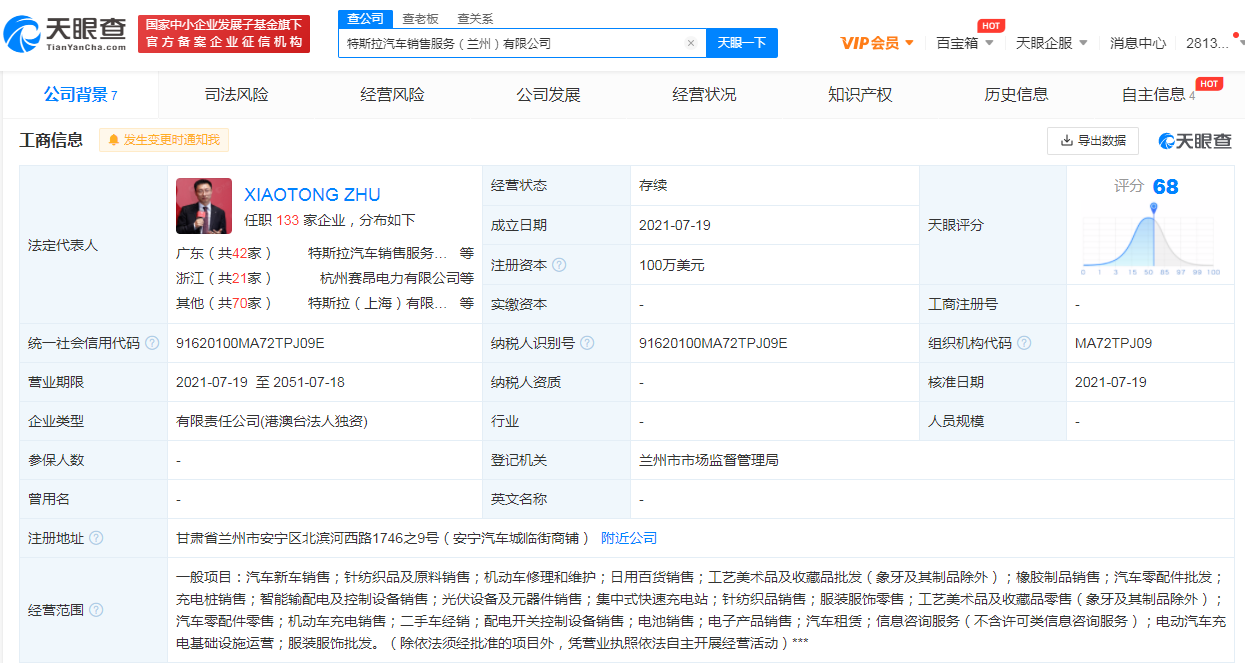Open XIAOTONG ZHU profile link
The width and height of the screenshot is (1245, 663).
[312, 194]
